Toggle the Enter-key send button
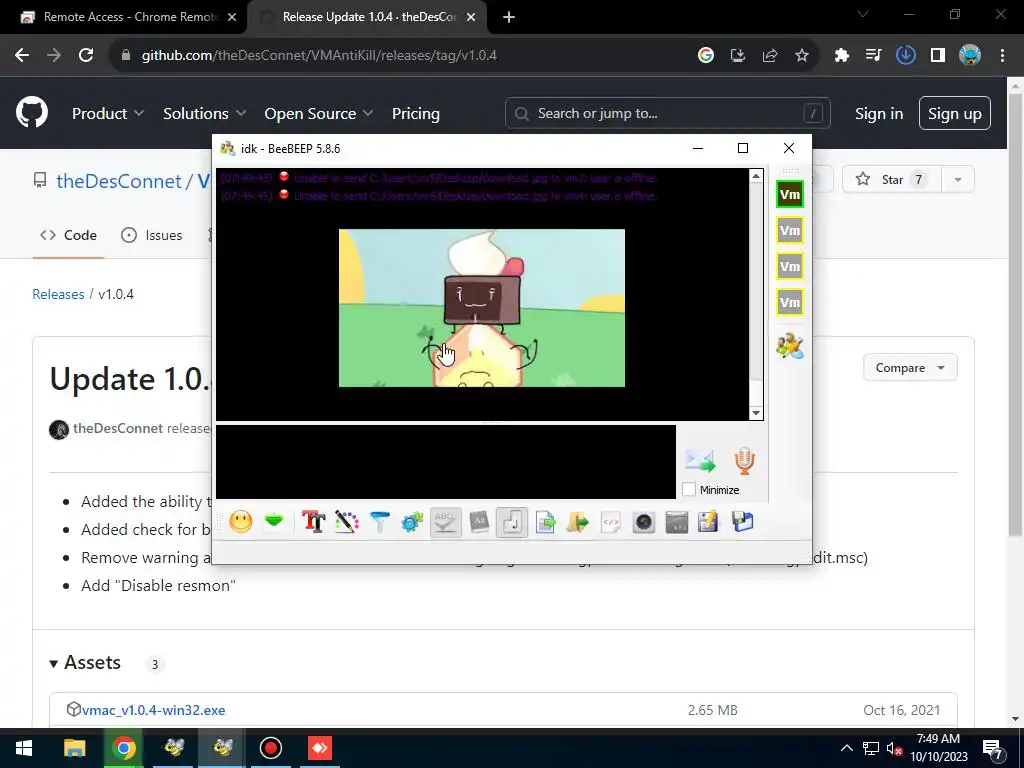 (x=512, y=522)
